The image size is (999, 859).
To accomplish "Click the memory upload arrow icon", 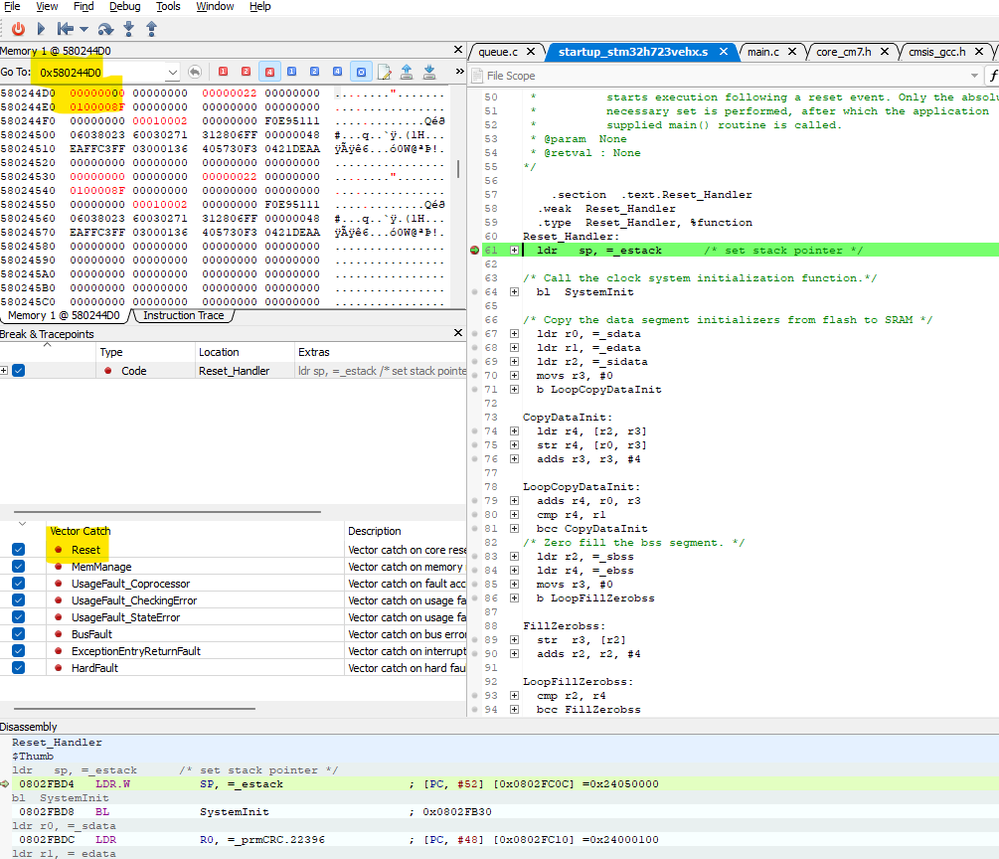I will coord(406,72).
